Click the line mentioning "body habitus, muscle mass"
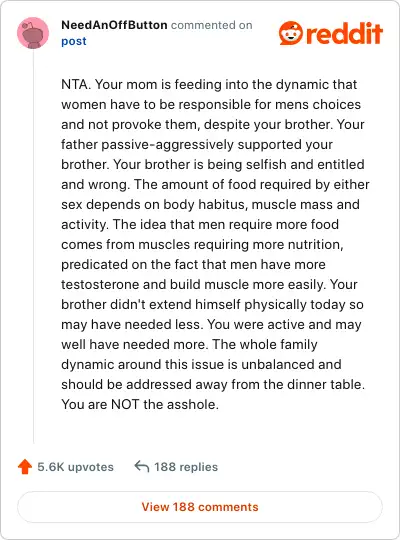Viewport: 400px width, 540px height. click(x=211, y=205)
